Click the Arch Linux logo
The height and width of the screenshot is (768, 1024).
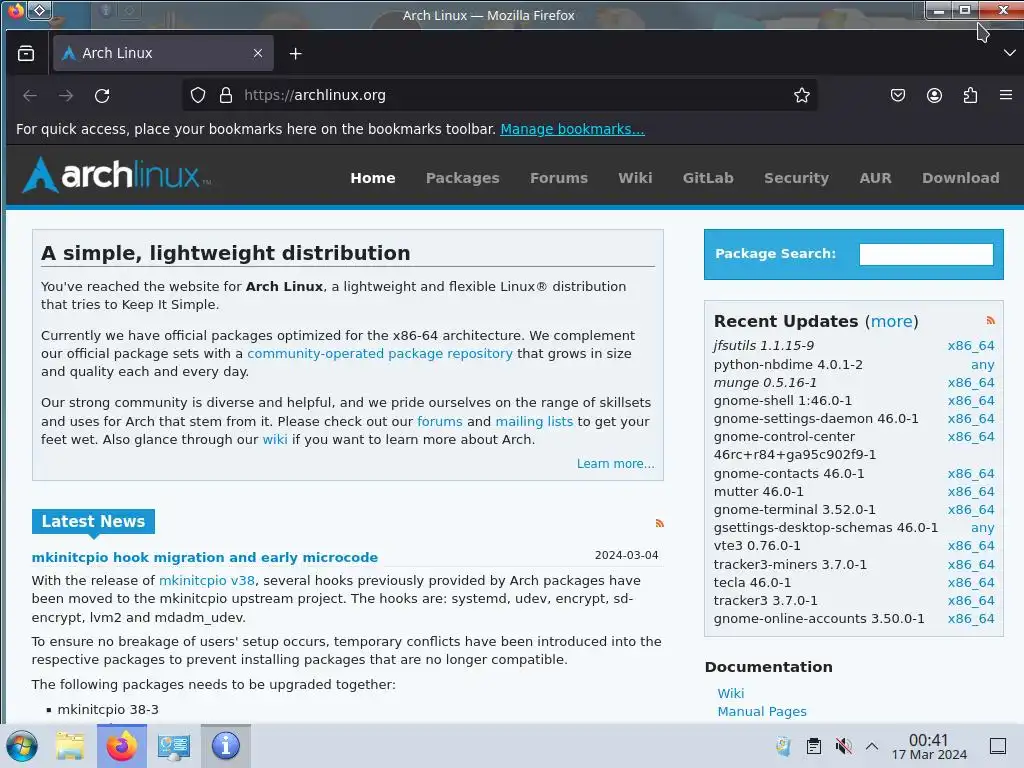point(117,175)
